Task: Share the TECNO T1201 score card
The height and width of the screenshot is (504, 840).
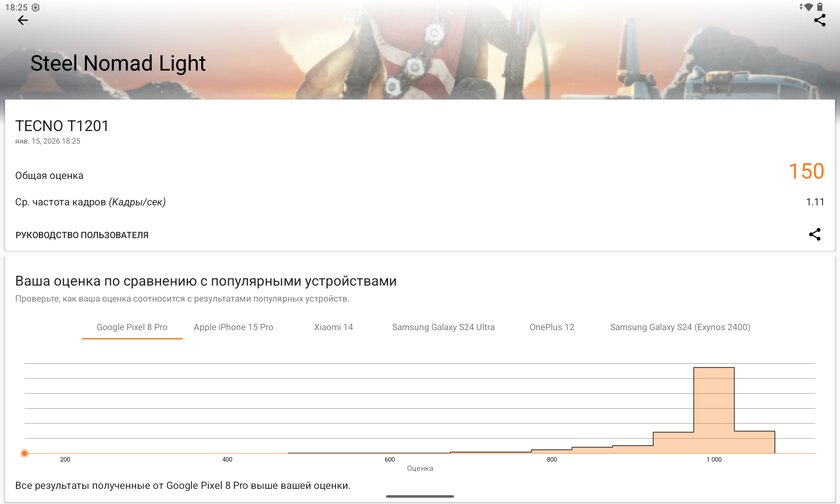Action: pyautogui.click(x=814, y=234)
